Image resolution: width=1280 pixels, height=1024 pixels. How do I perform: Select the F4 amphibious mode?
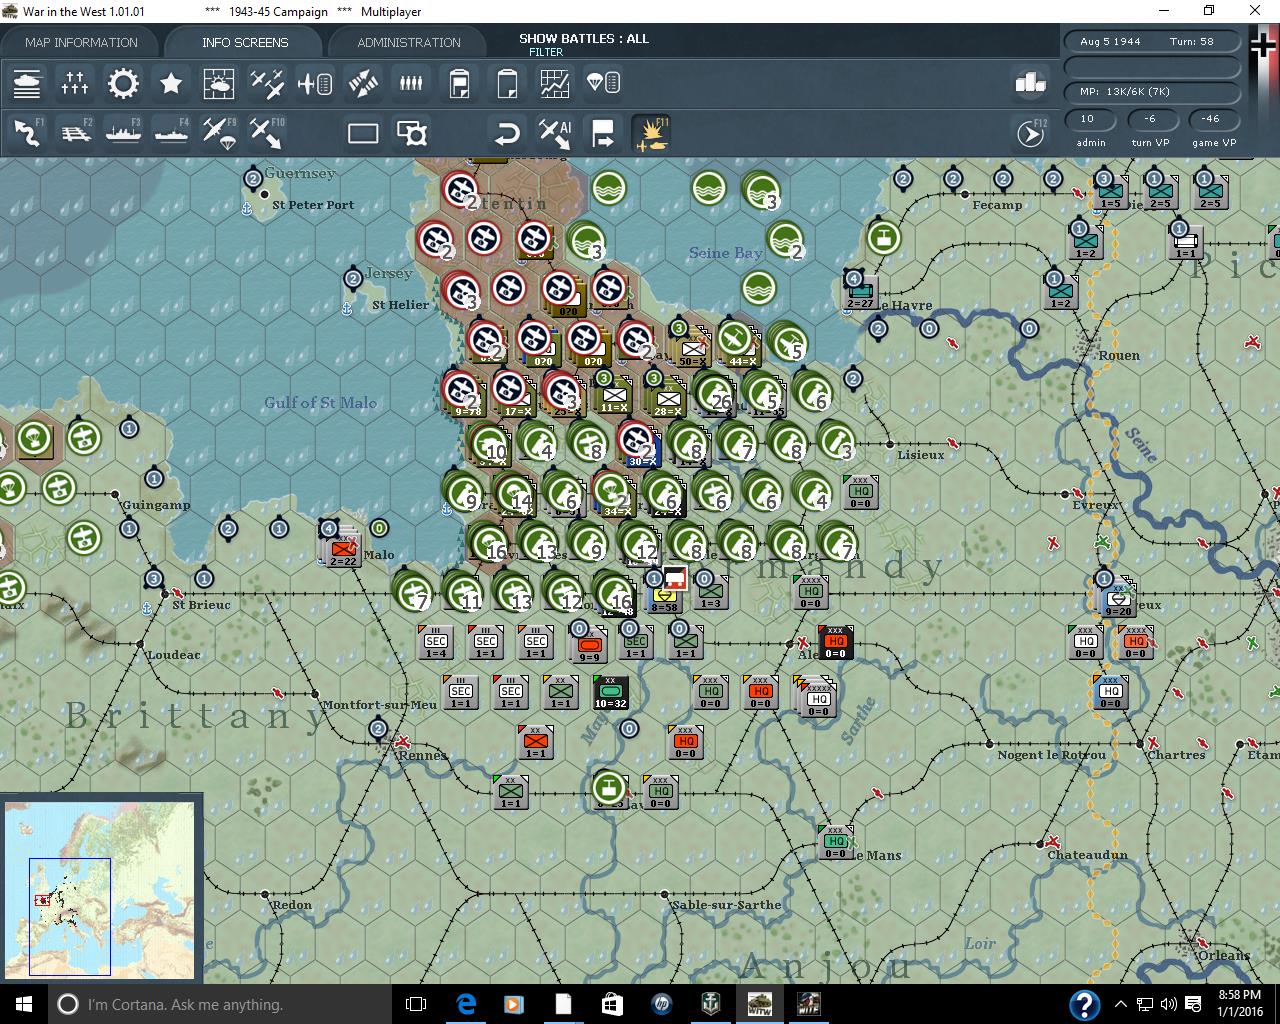[x=171, y=133]
